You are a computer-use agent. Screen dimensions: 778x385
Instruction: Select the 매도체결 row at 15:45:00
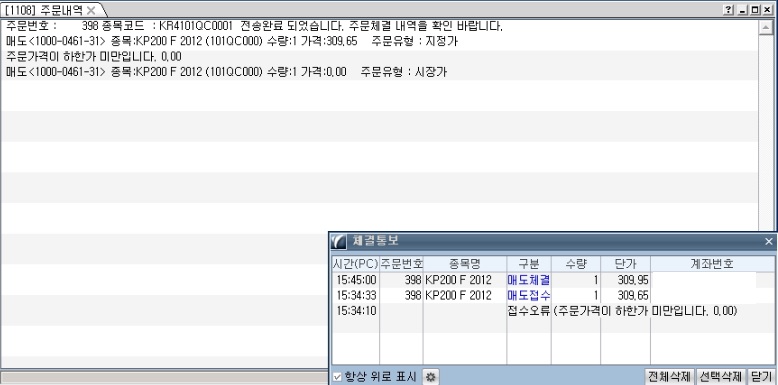tap(544, 280)
